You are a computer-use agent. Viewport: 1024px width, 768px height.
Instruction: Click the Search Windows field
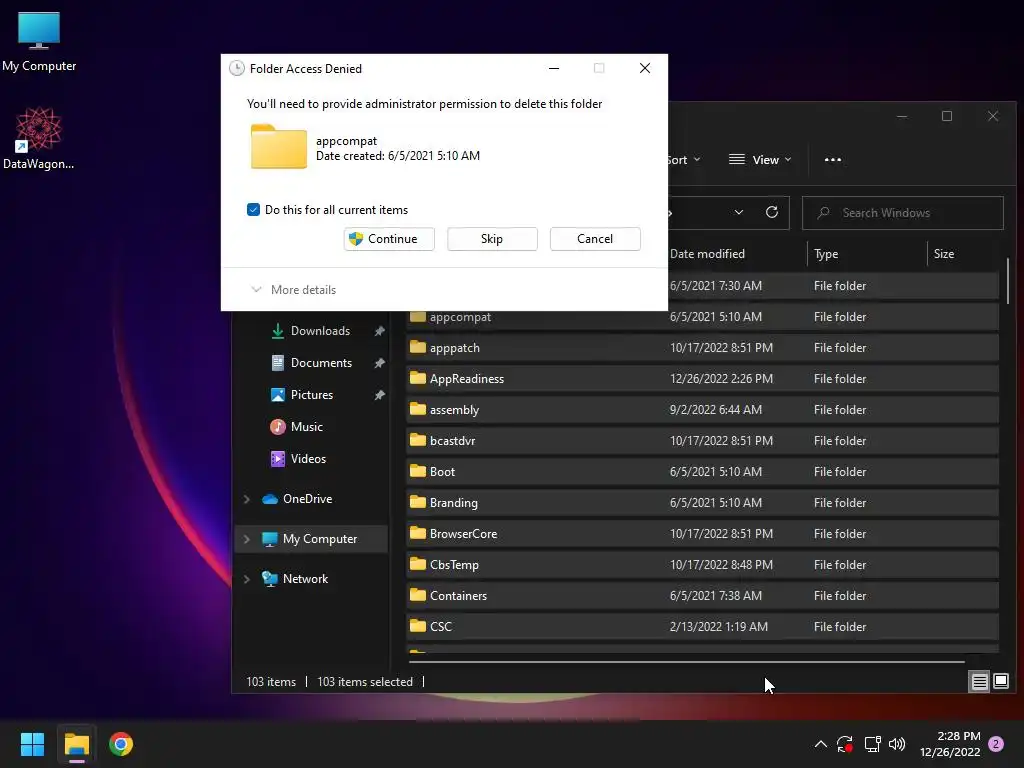[903, 213]
